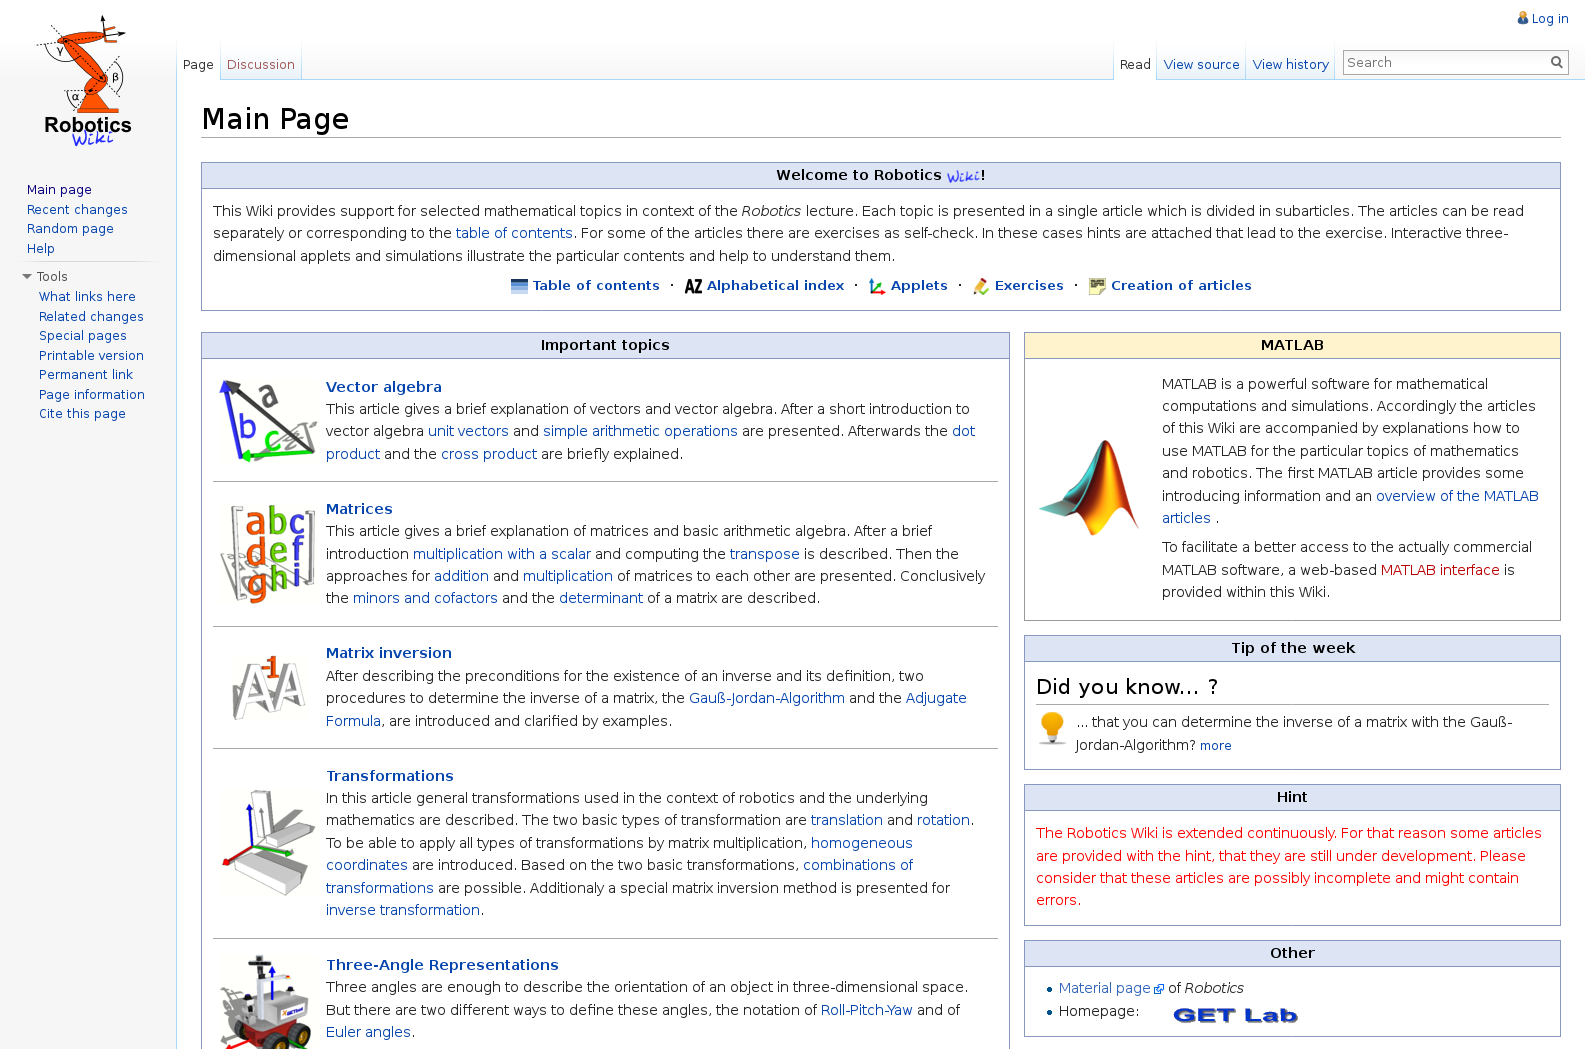Open Printable version link
Image resolution: width=1585 pixels, height=1049 pixels.
click(91, 356)
